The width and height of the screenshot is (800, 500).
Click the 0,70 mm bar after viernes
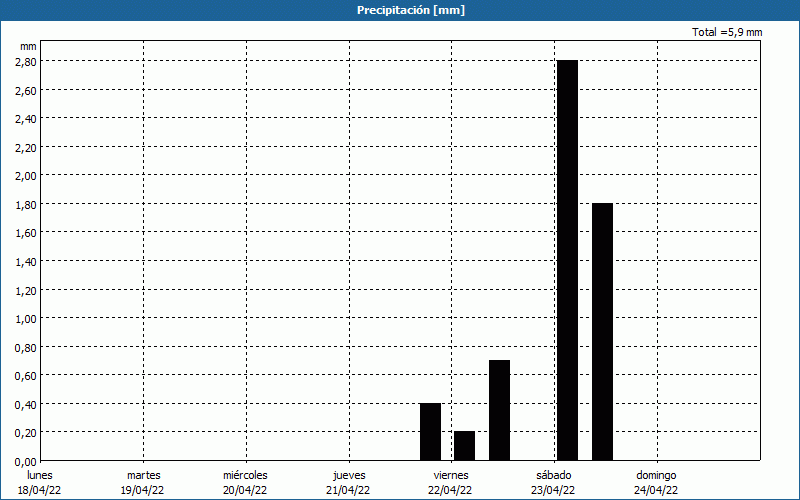499,410
